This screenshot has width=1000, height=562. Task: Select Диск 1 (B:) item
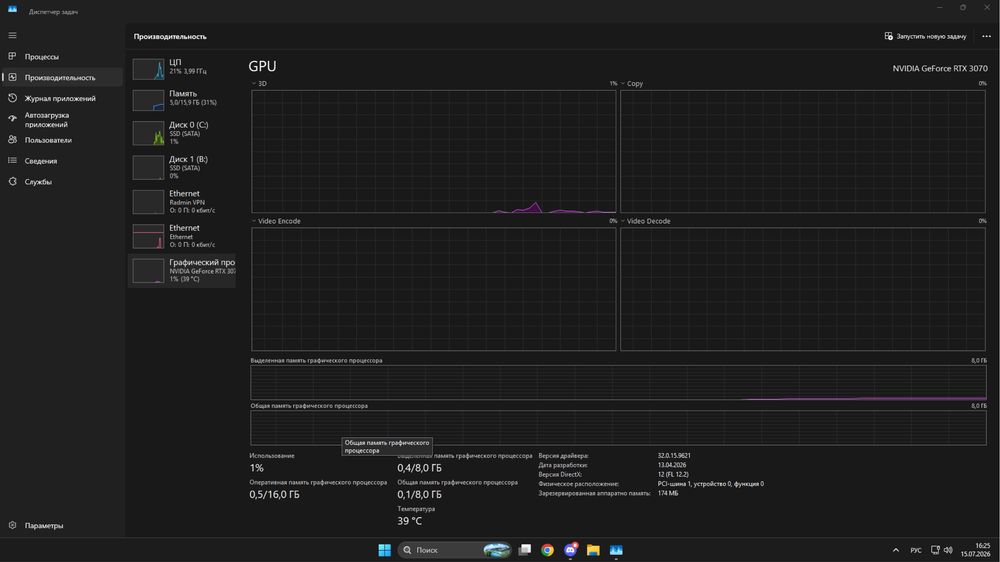pyautogui.click(x=182, y=167)
